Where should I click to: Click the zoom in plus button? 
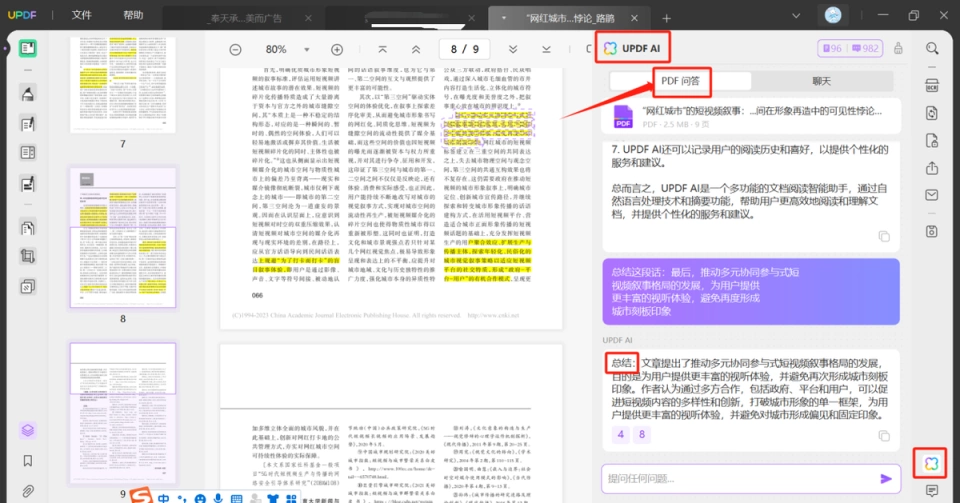click(x=337, y=50)
